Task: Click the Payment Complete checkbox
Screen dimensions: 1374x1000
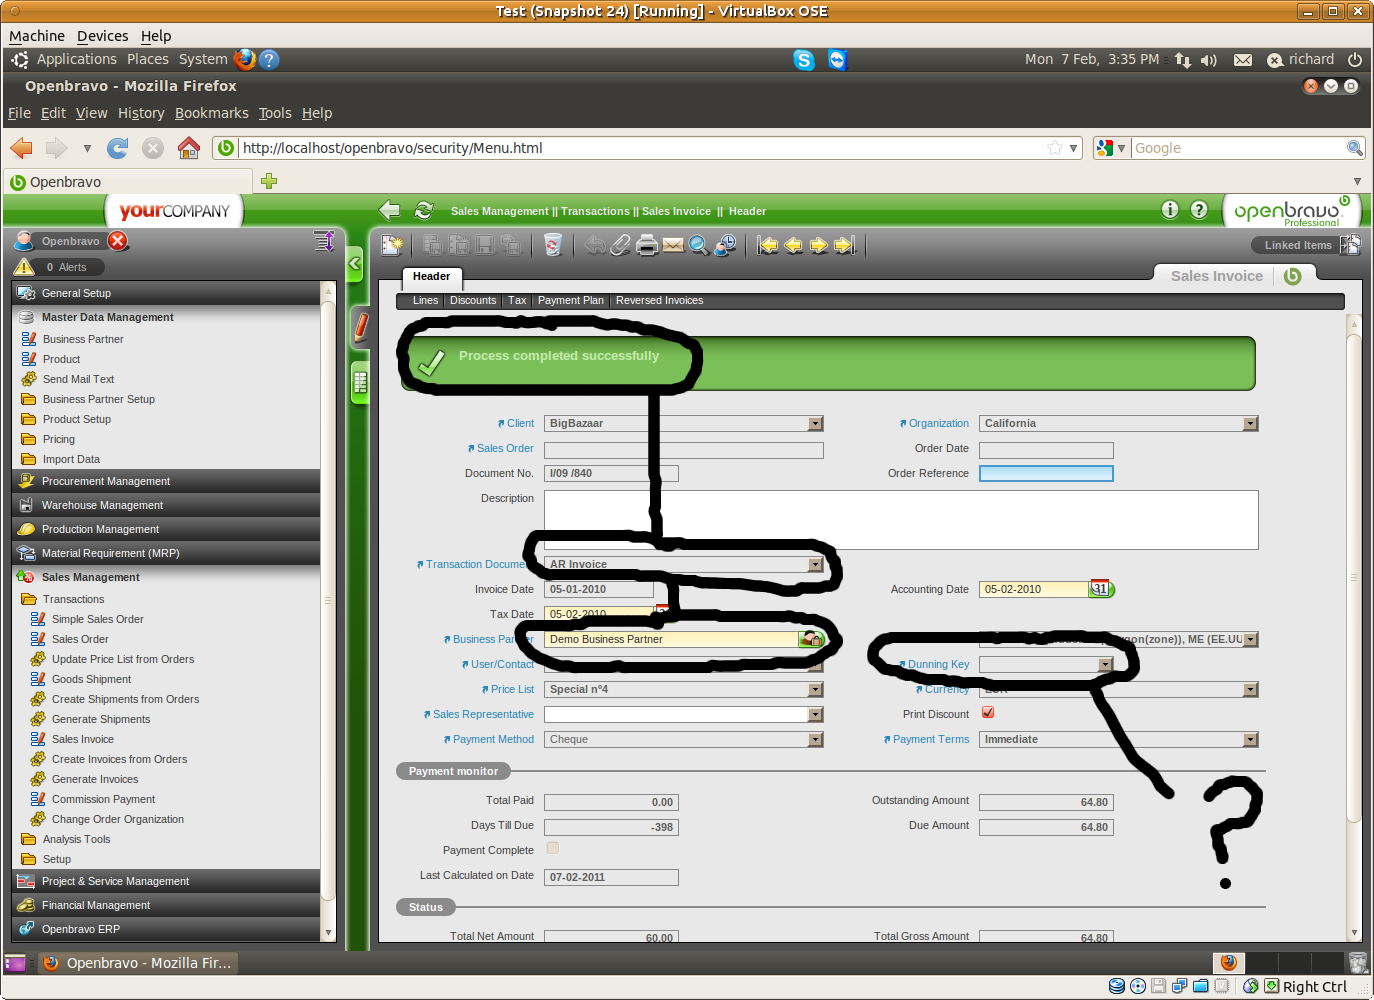Action: 553,848
